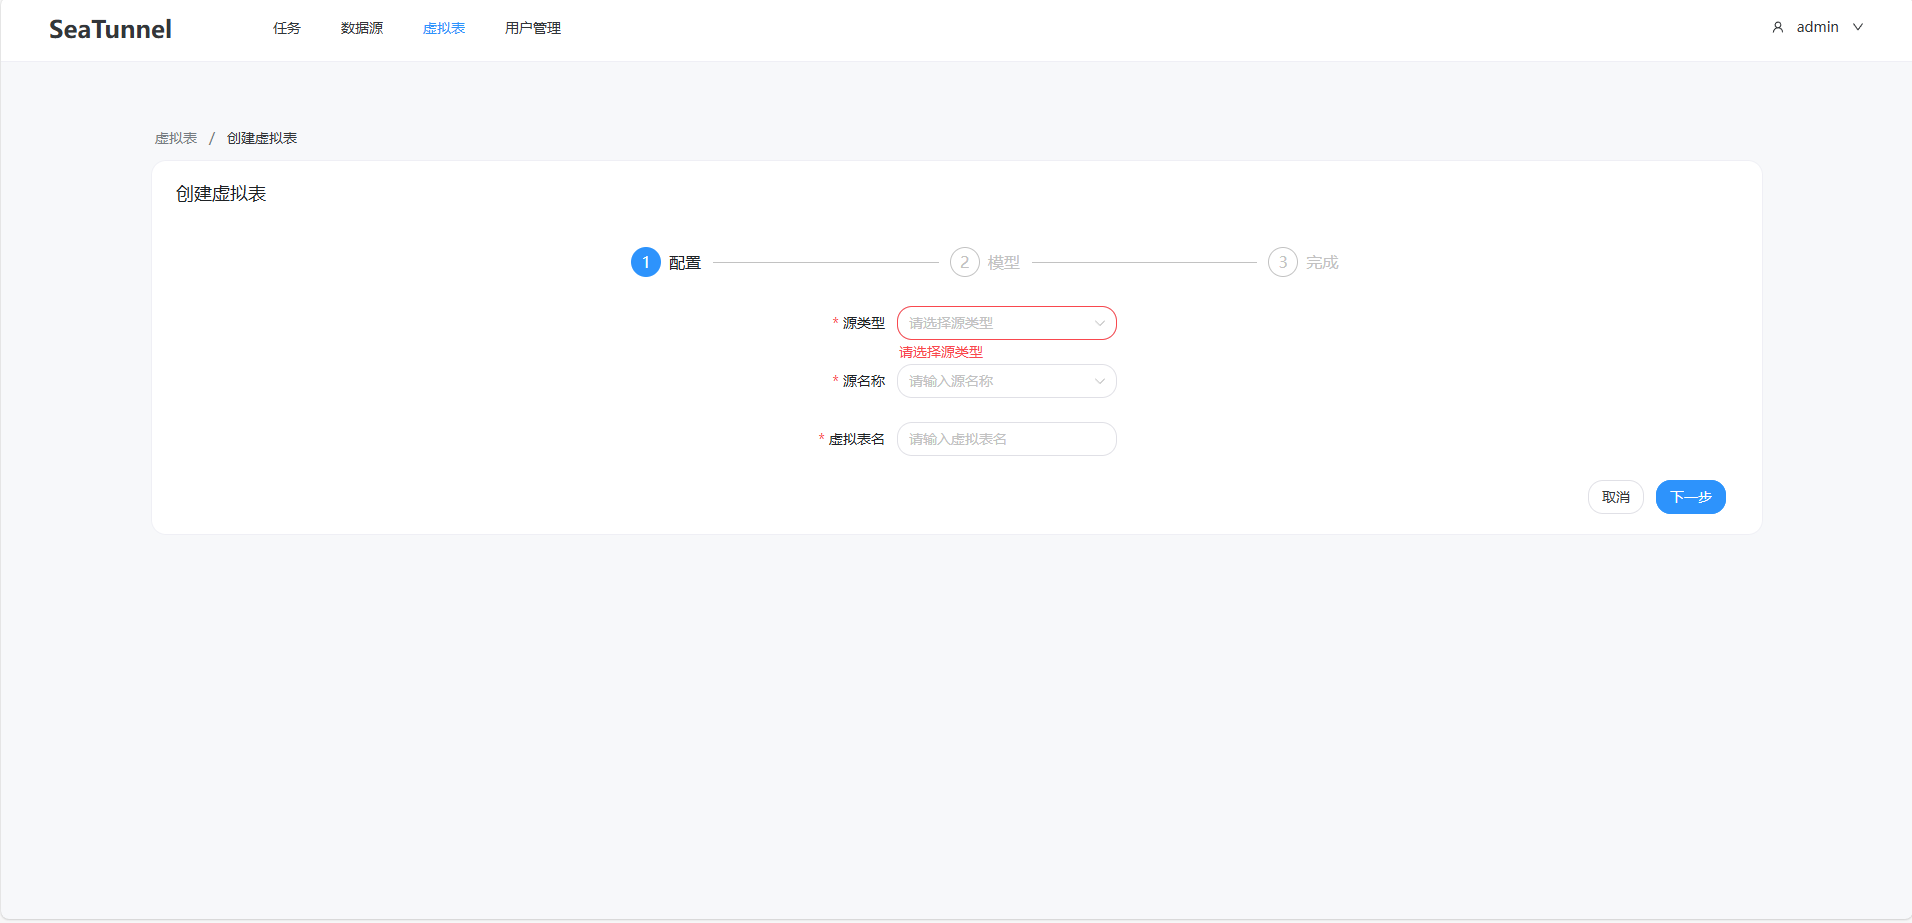Select step 2 circle for 模型
Viewport: 1912px width, 923px height.
(x=965, y=262)
